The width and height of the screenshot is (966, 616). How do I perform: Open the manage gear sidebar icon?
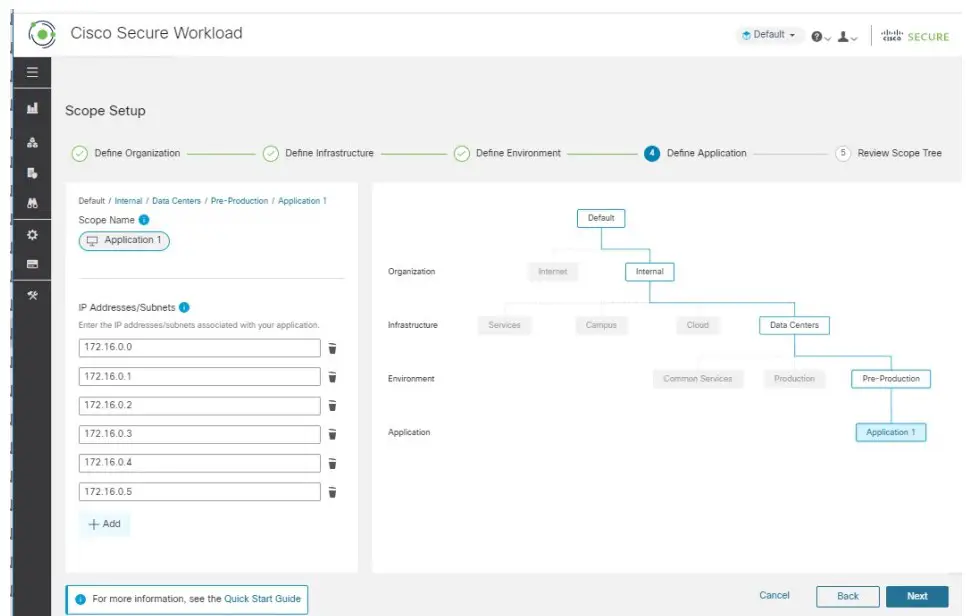33,235
